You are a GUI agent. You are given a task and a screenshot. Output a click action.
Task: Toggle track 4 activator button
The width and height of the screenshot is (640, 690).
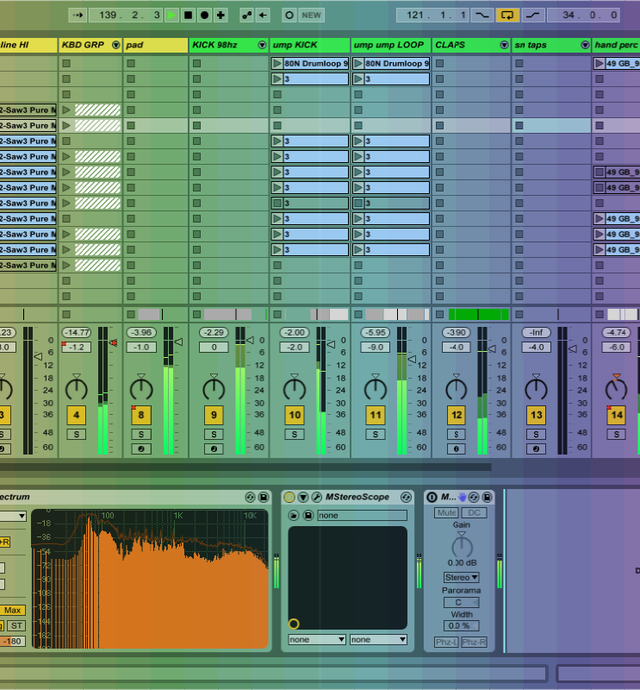(x=76, y=415)
